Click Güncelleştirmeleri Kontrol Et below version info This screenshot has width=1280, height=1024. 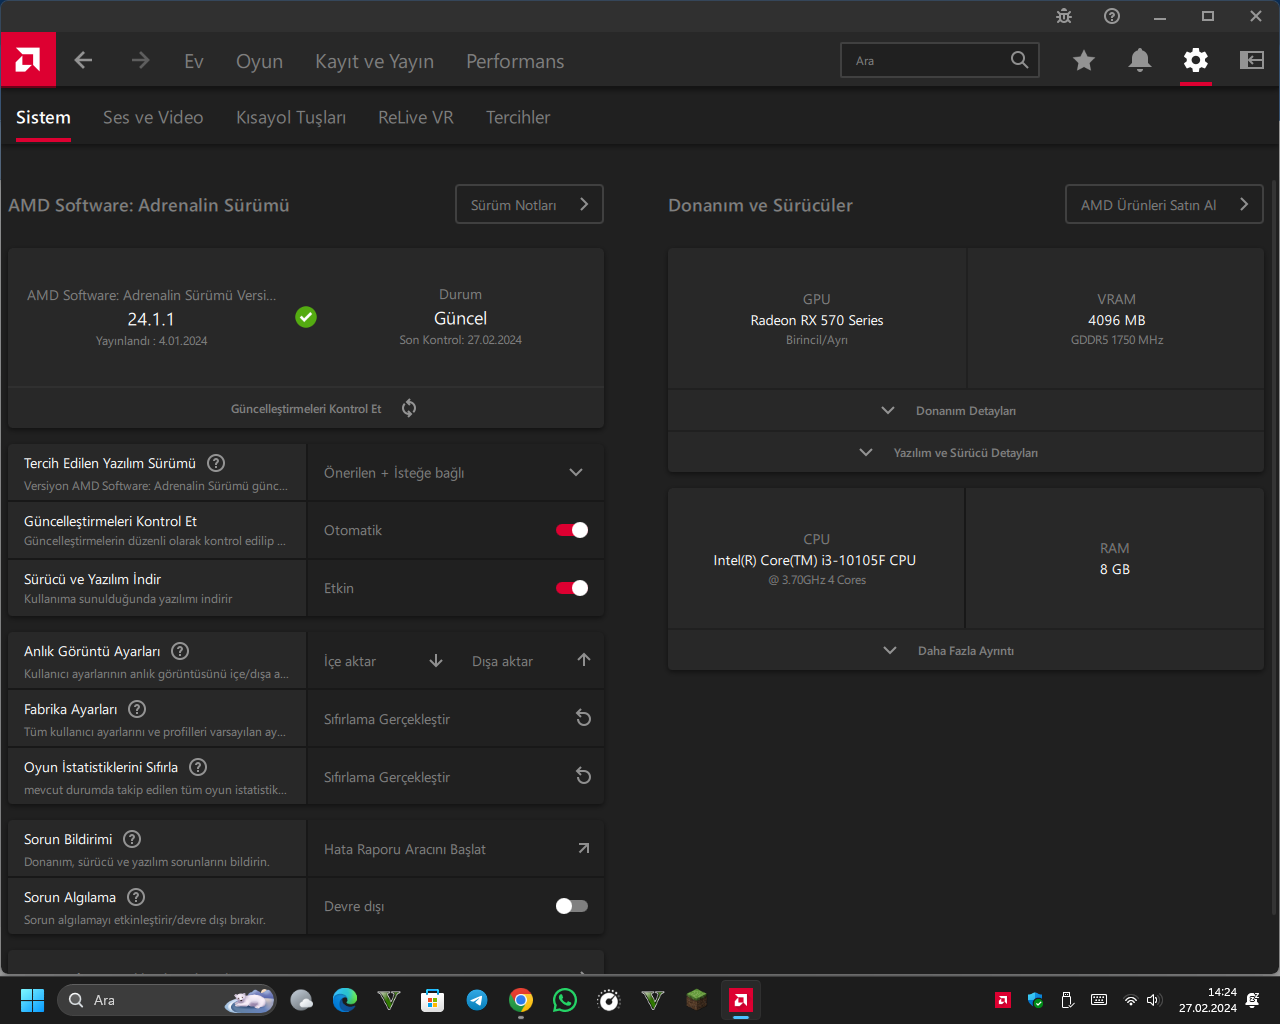coord(306,408)
